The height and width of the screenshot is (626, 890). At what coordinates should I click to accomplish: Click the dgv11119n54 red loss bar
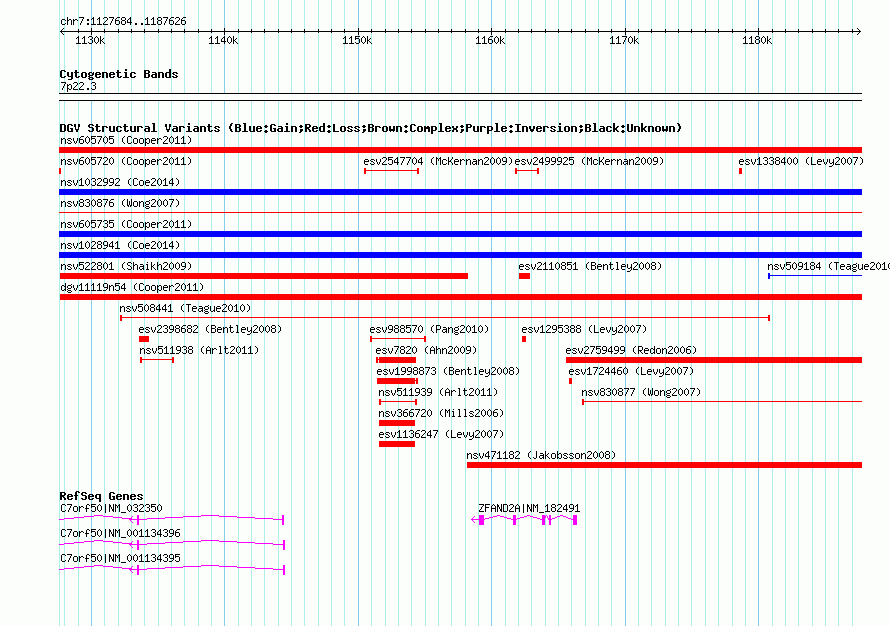(460, 297)
